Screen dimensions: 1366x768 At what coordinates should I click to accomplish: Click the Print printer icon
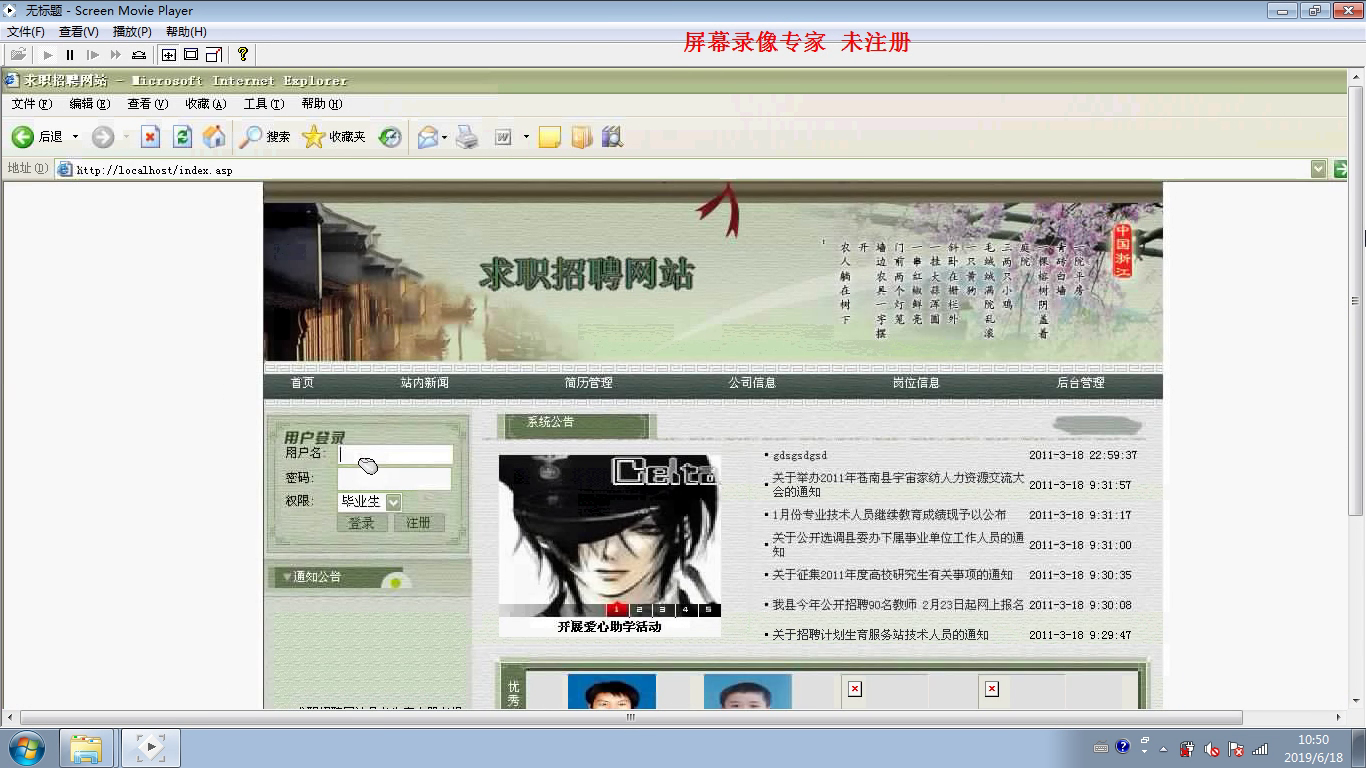pos(467,137)
